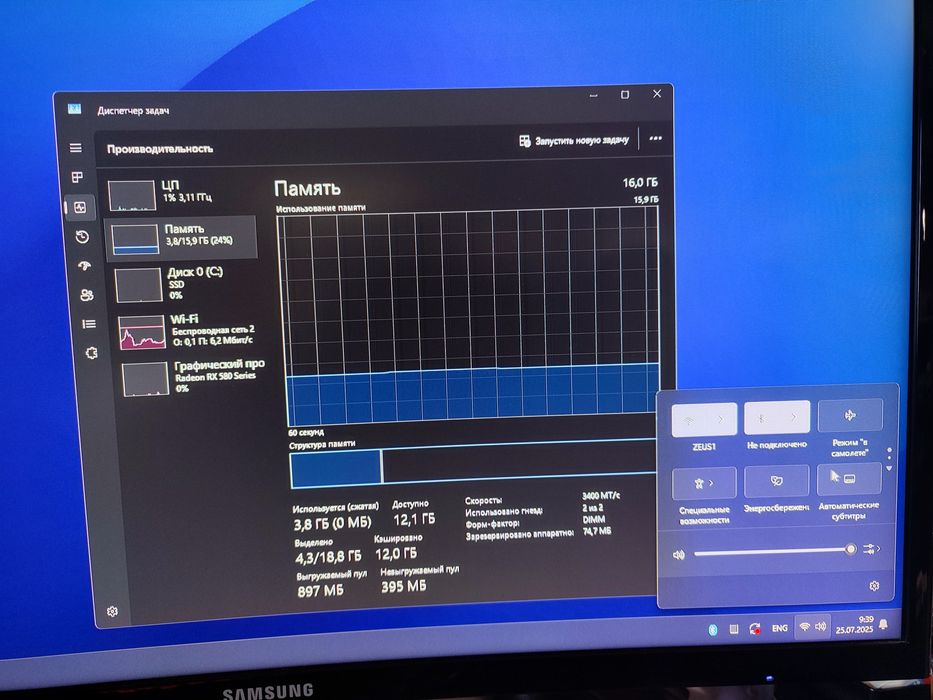Click the 12,1 ГБ available value
Viewport: 933px width, 700px height.
click(x=414, y=519)
